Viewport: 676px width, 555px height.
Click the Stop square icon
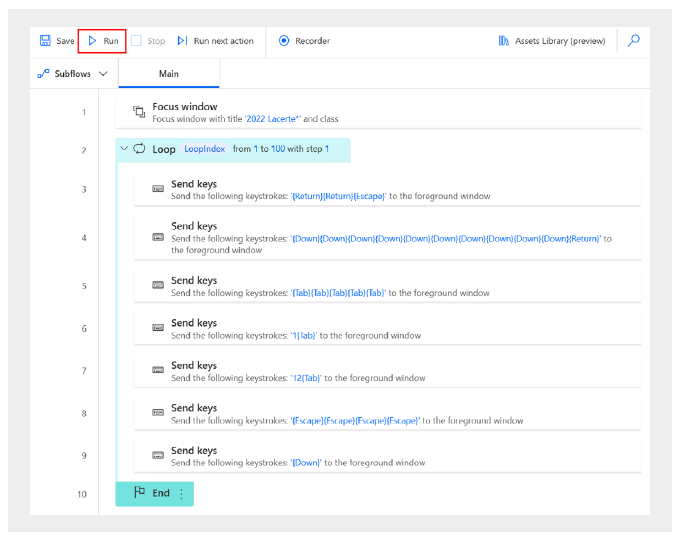[x=136, y=41]
